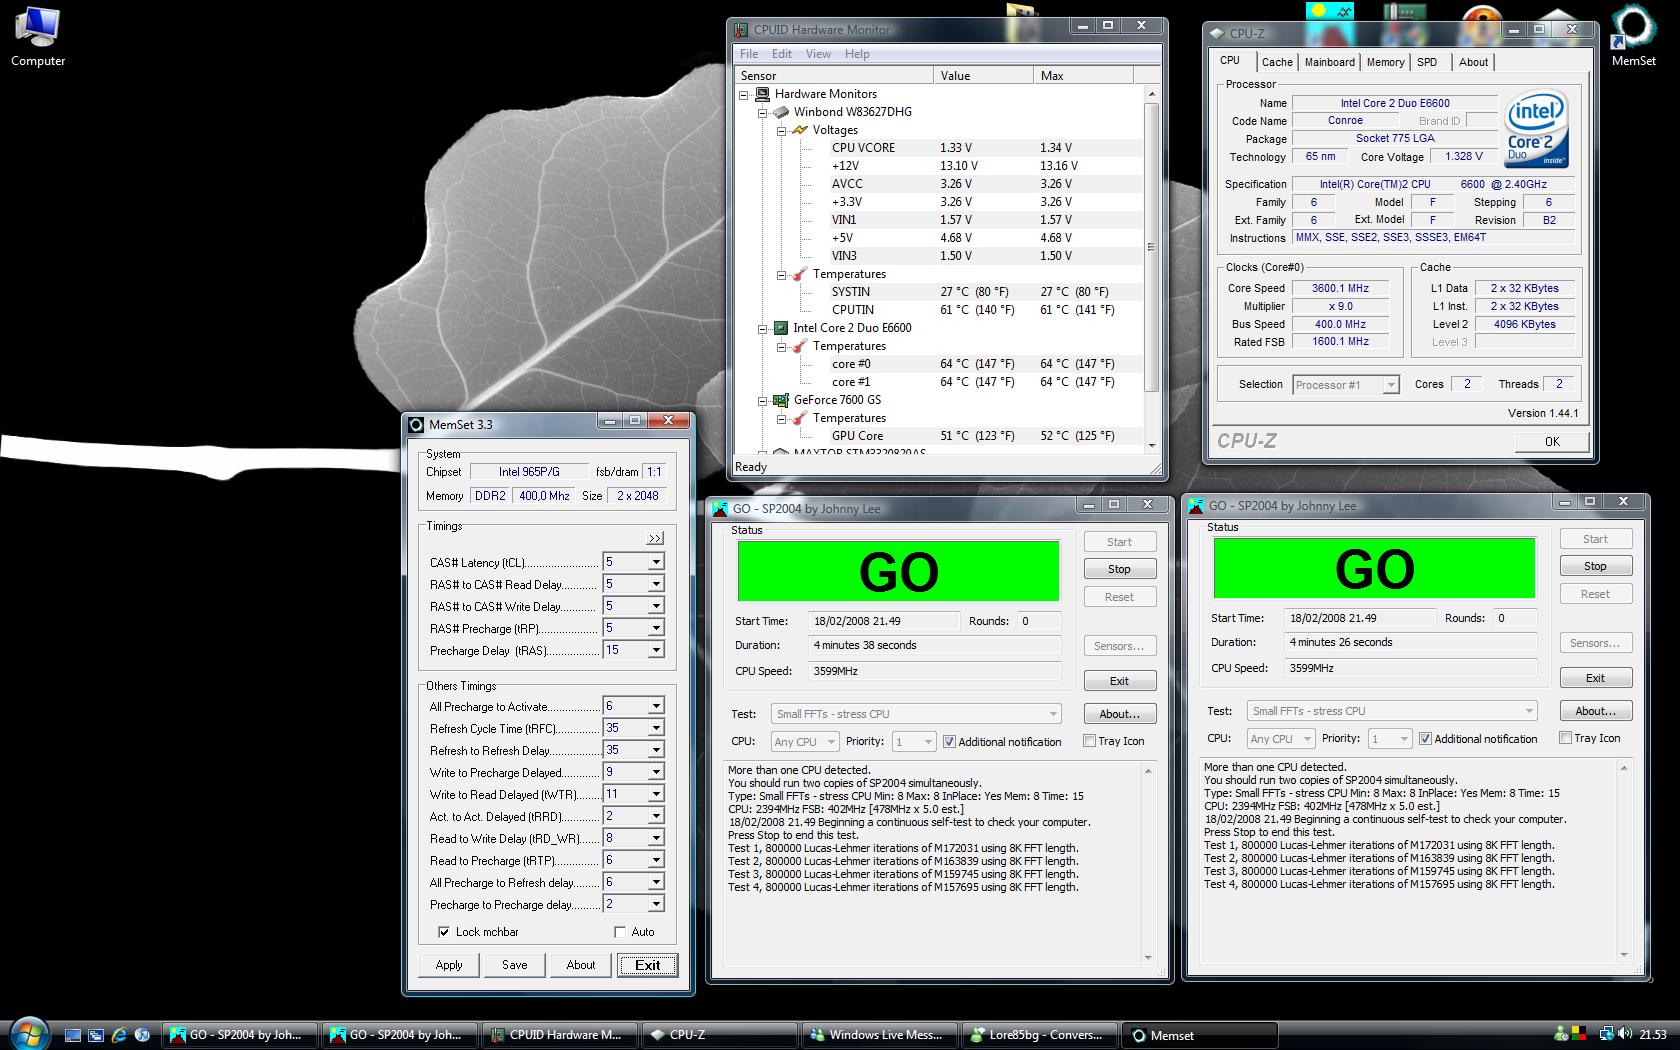
Task: Switch to Windows Live Messenger taskbar button
Action: click(x=879, y=1035)
